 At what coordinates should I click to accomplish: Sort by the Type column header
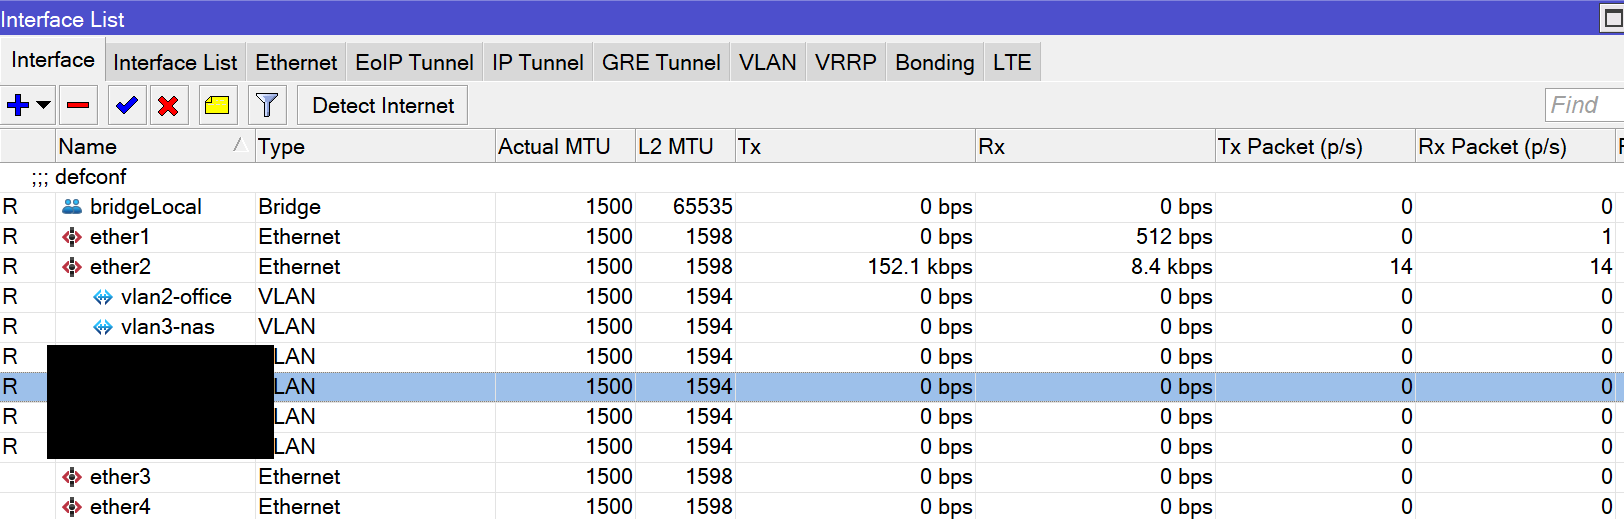click(x=374, y=146)
